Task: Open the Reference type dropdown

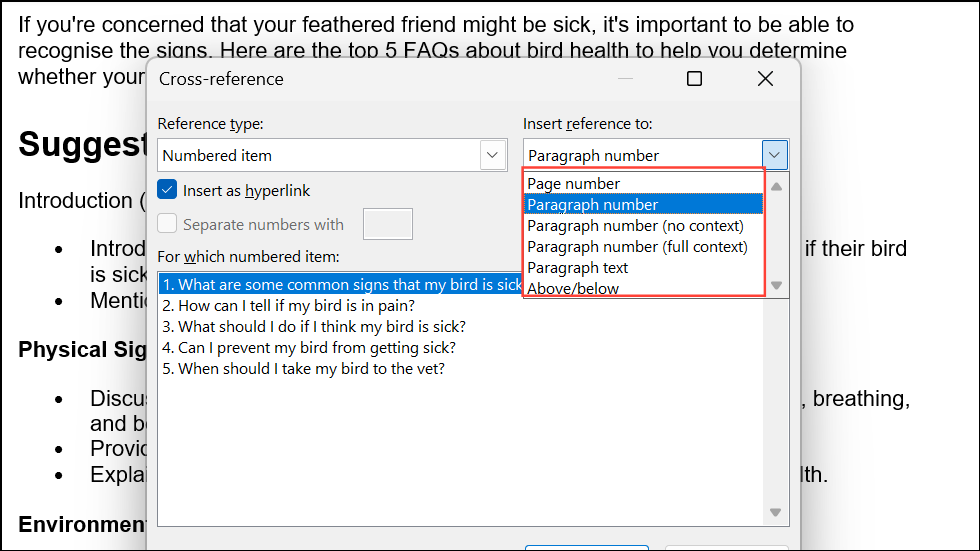Action: pyautogui.click(x=492, y=155)
